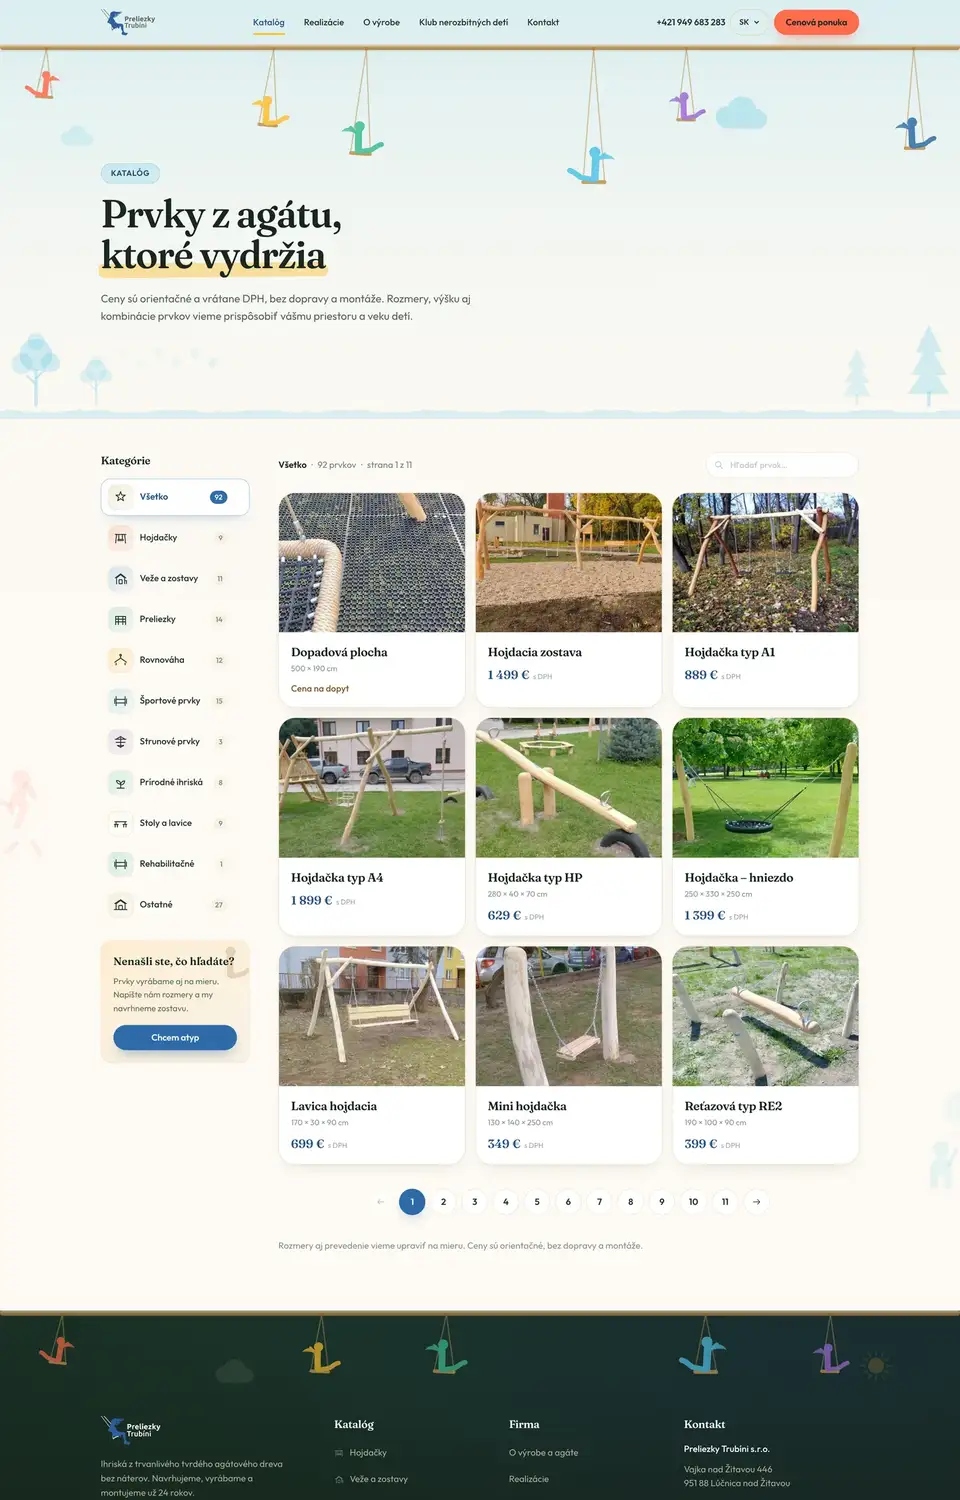Screen dimensions: 960x1500
Task: Click the plant icon beside Prírodné ihriská
Action: tap(120, 783)
